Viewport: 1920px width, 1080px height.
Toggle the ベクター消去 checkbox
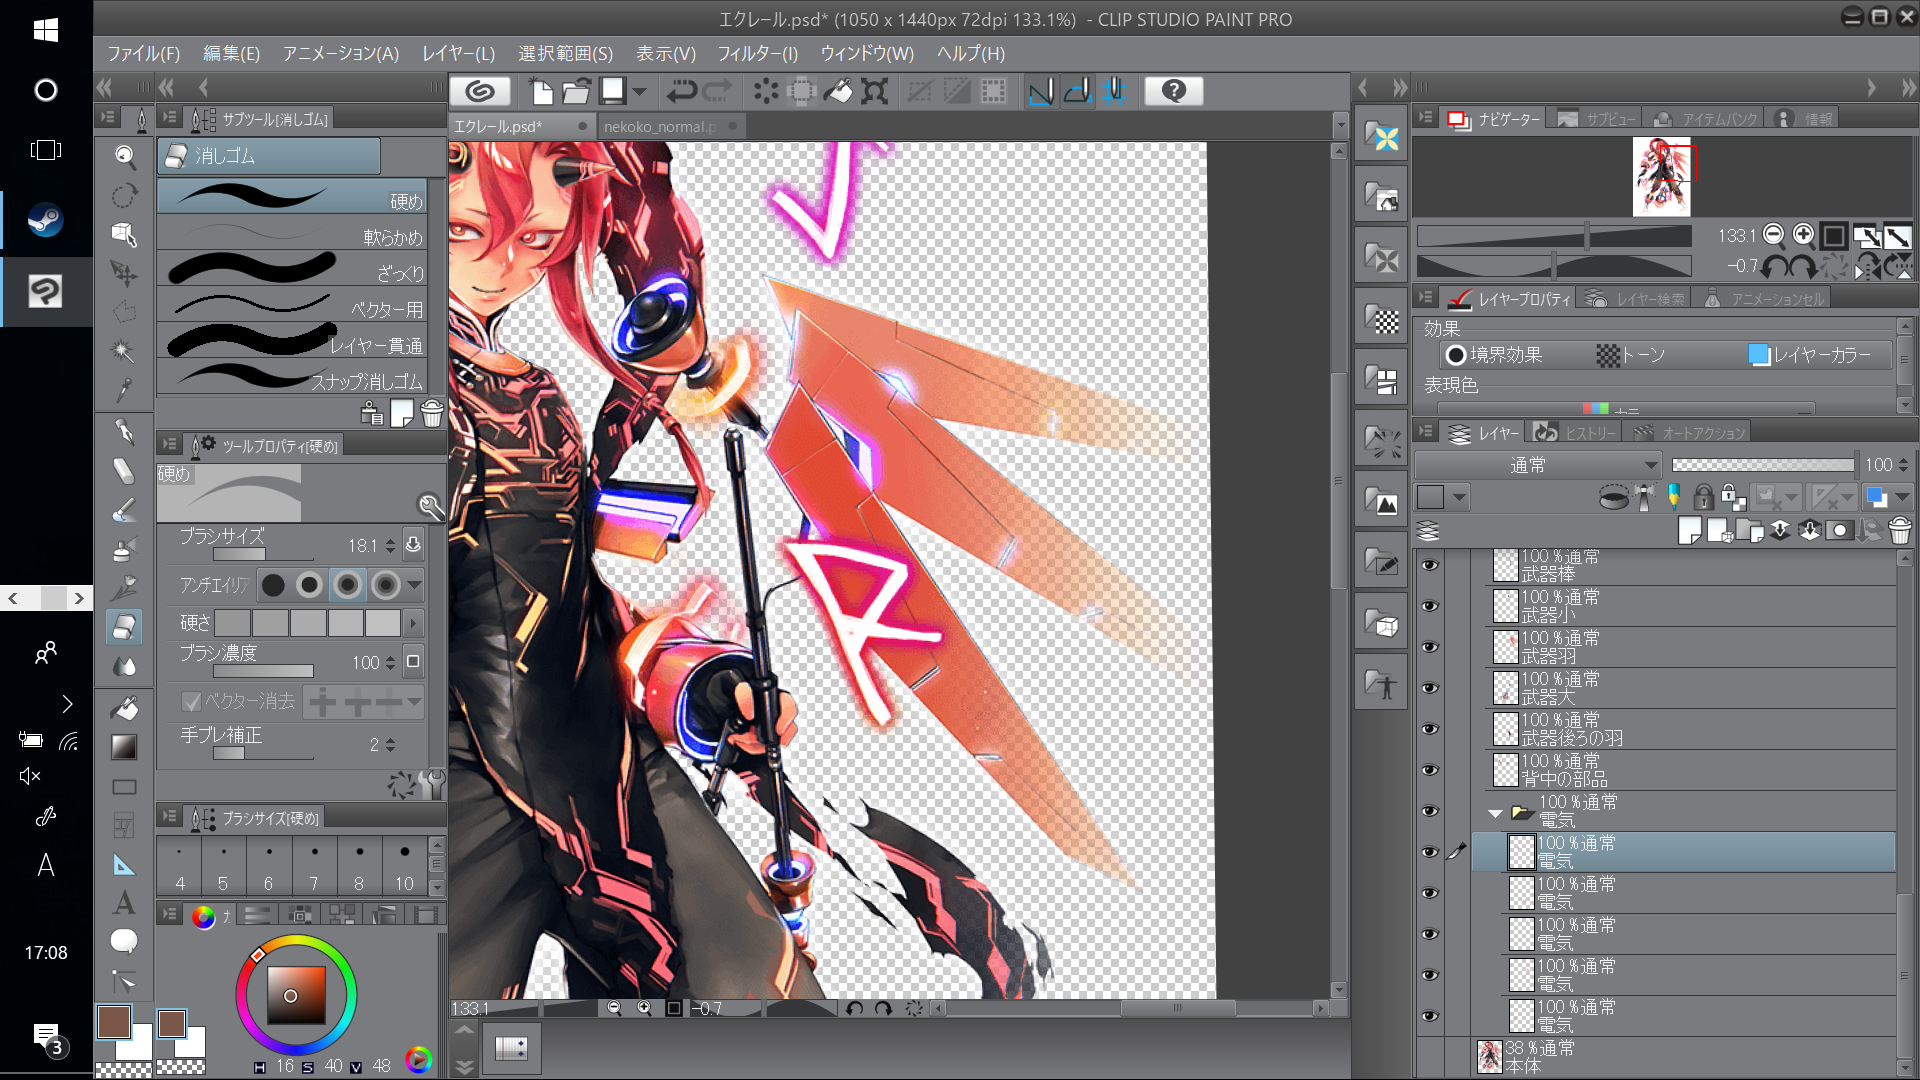click(x=191, y=702)
